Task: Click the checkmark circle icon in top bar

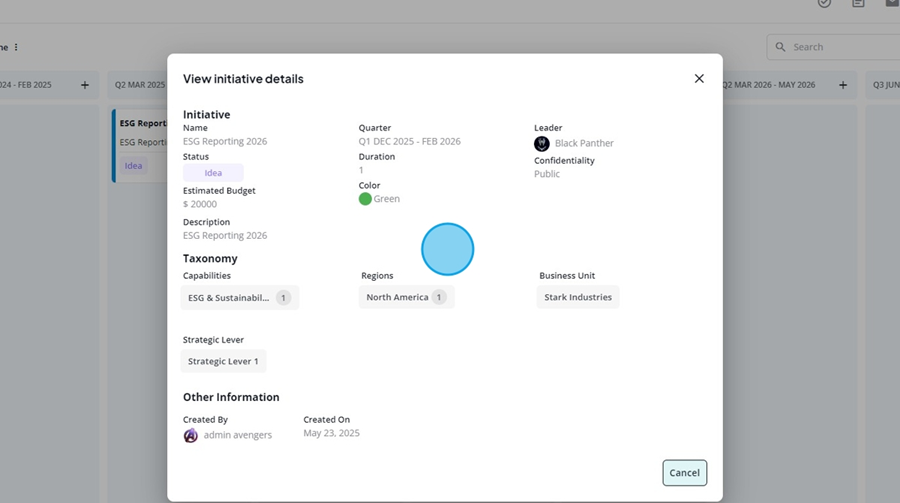Action: point(824,3)
